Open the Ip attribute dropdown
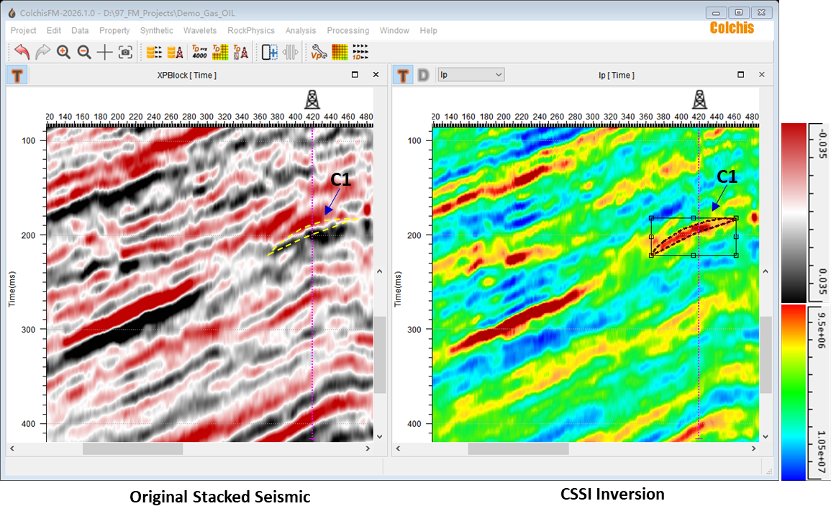 click(471, 75)
